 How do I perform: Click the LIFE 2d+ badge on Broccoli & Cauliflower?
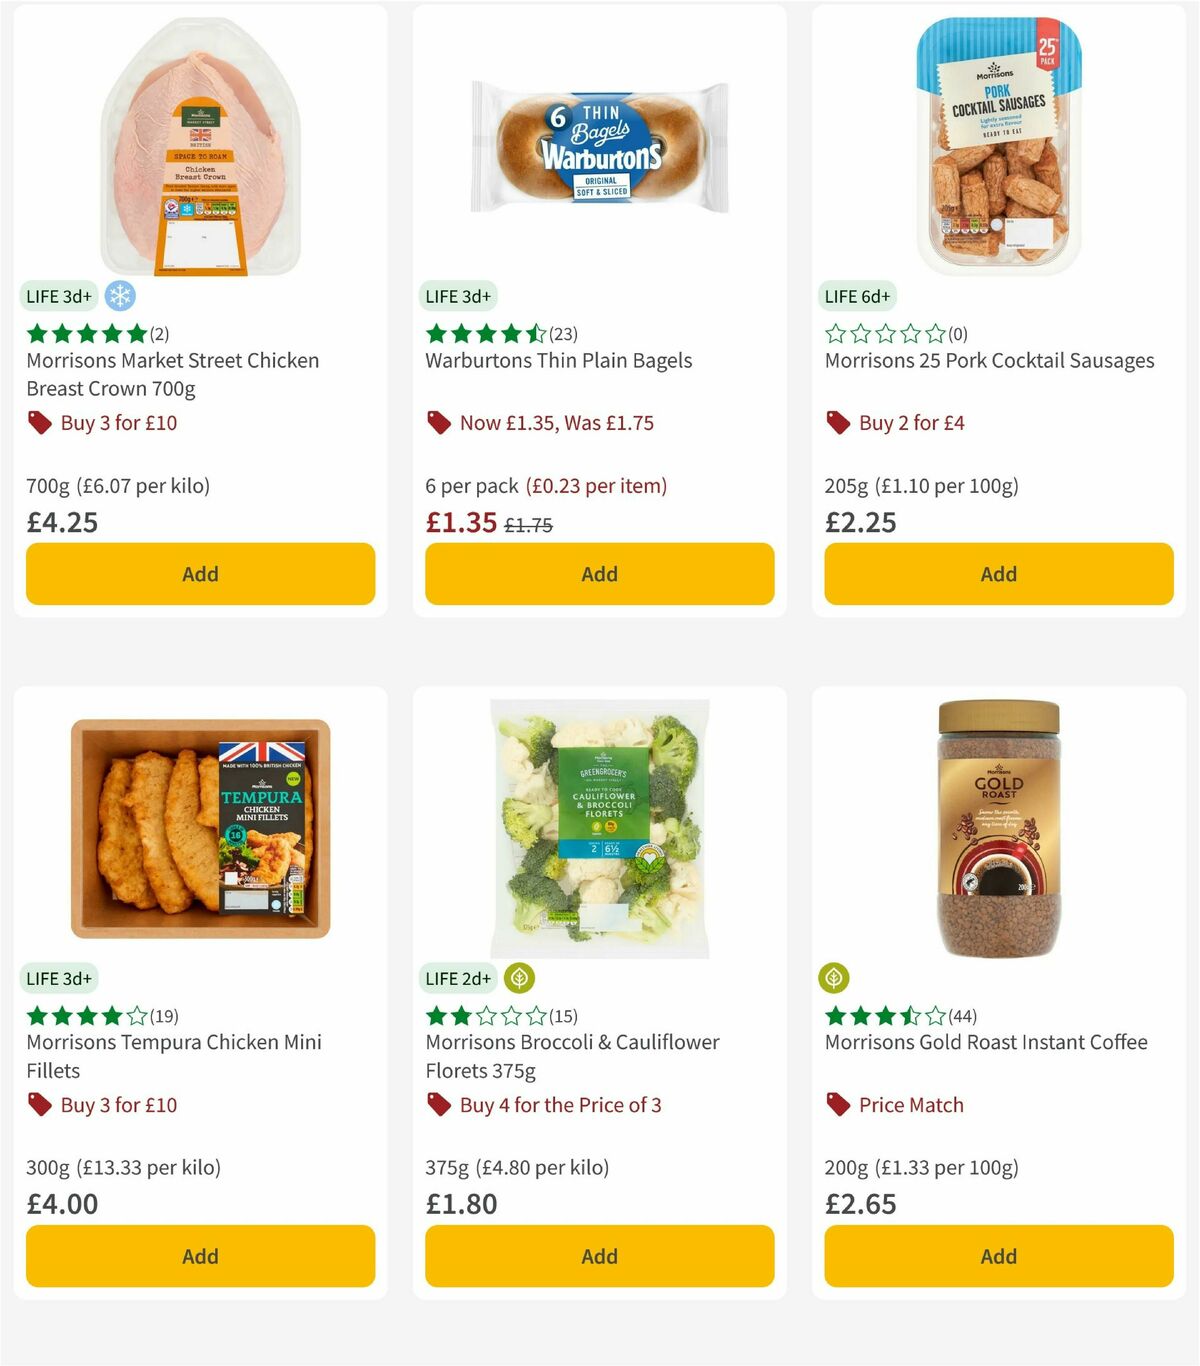pos(458,978)
